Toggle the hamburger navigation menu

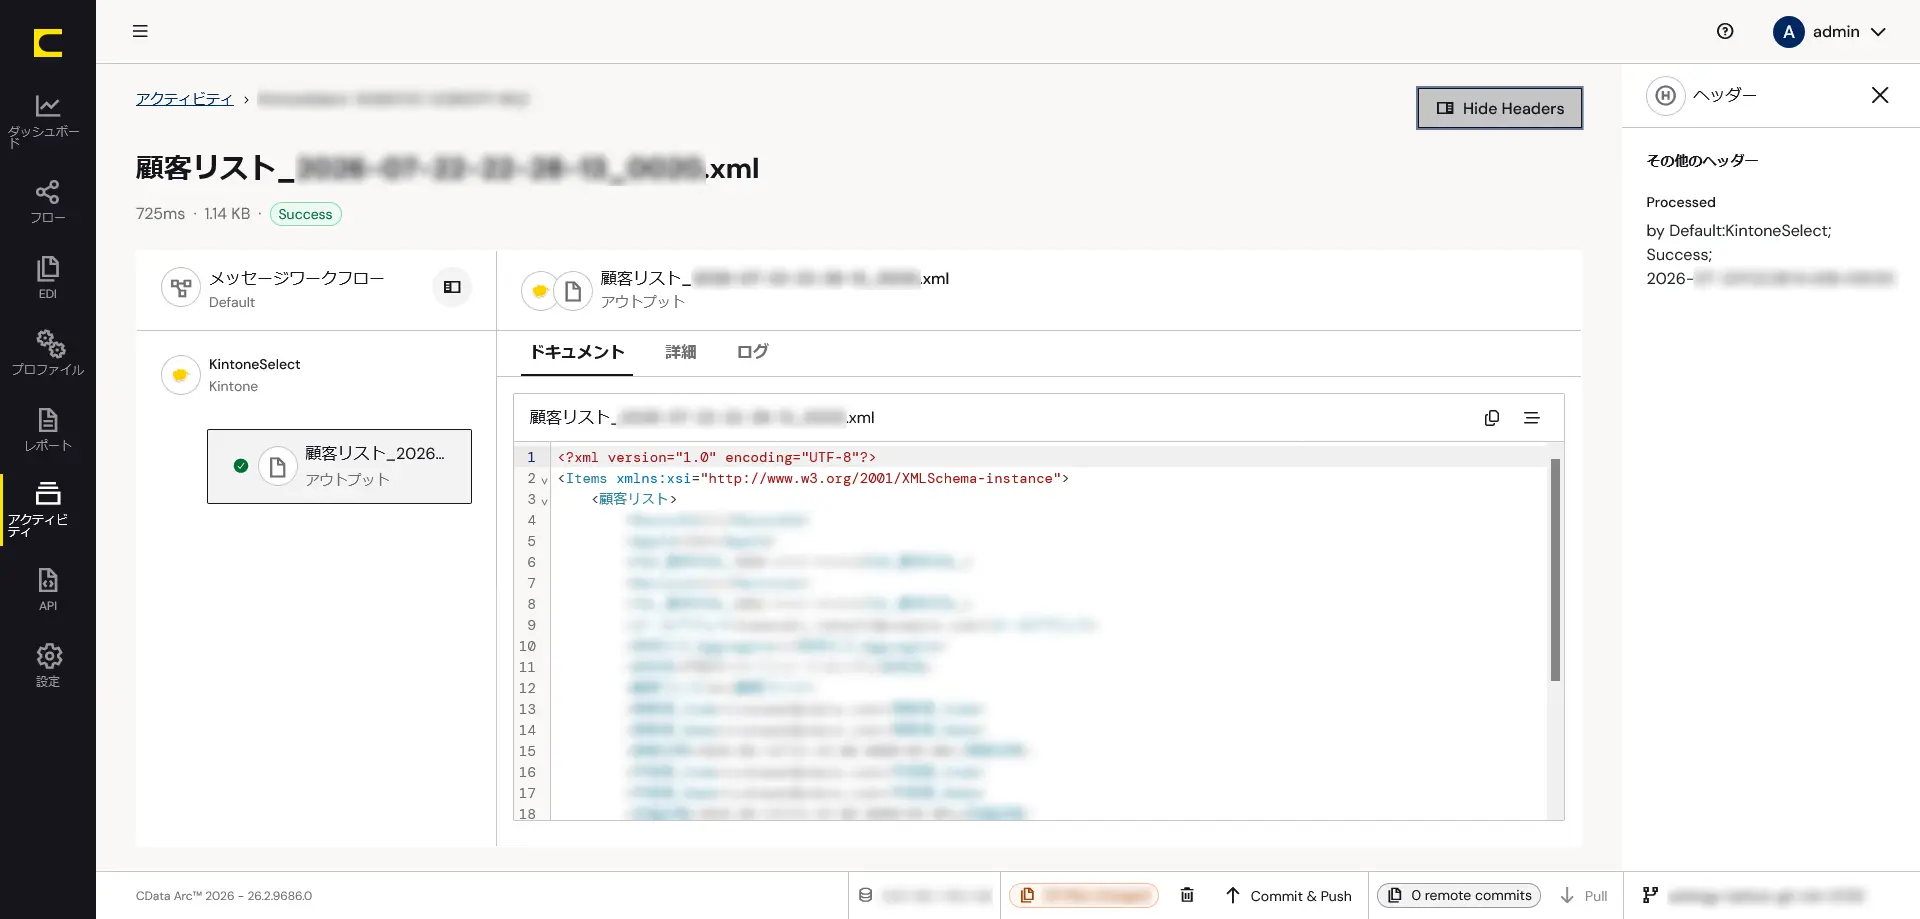(x=140, y=31)
